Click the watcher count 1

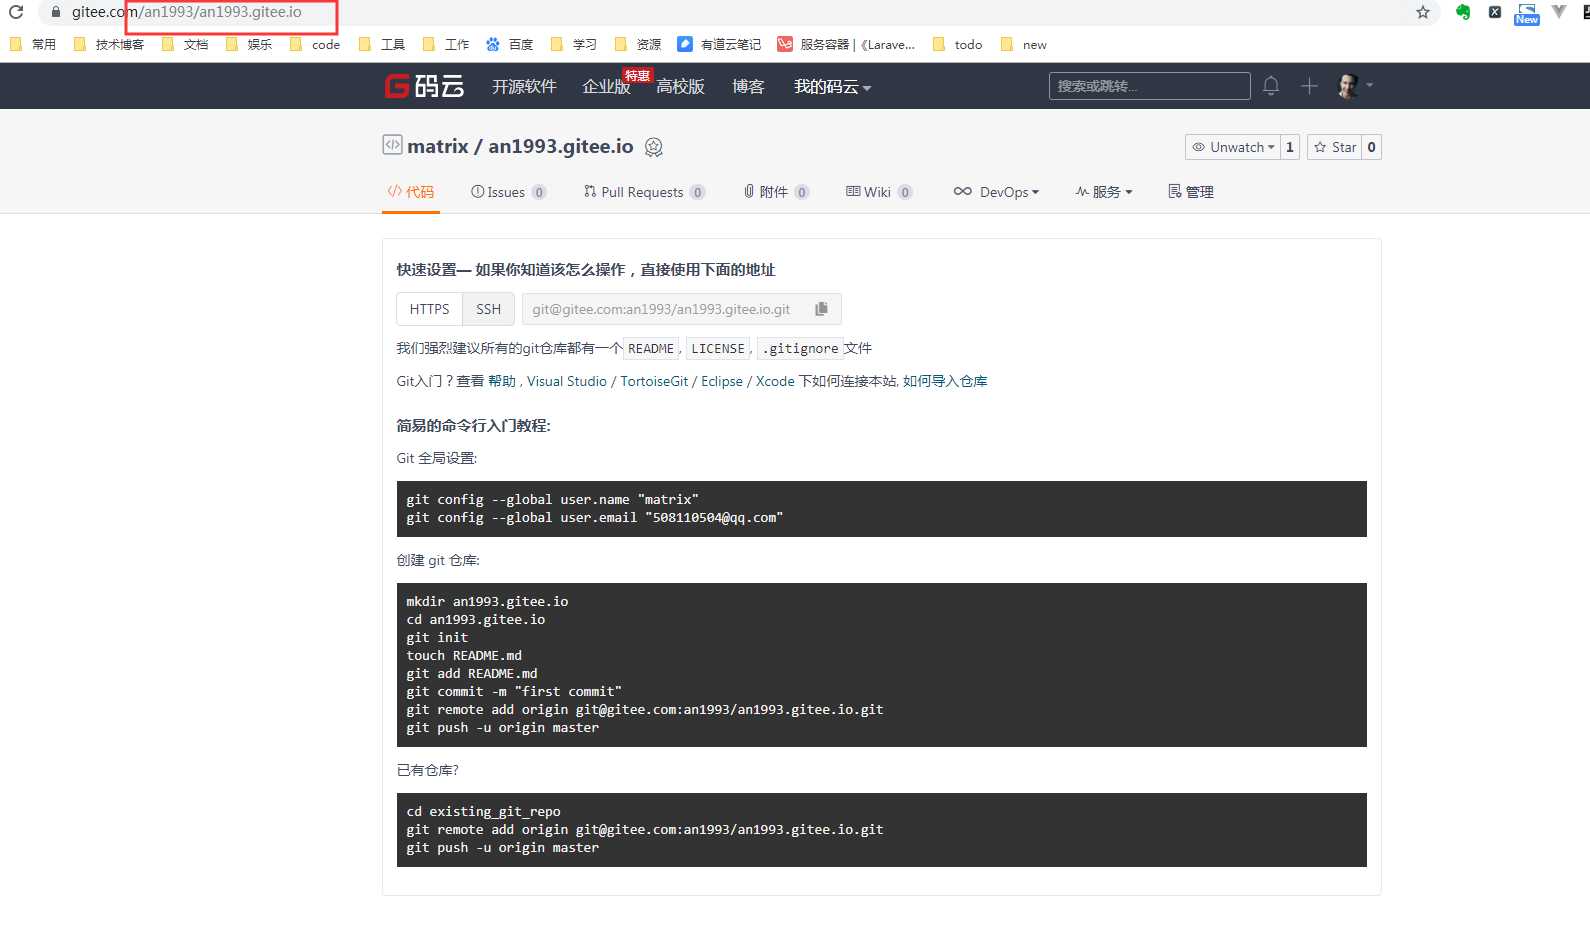click(1290, 147)
